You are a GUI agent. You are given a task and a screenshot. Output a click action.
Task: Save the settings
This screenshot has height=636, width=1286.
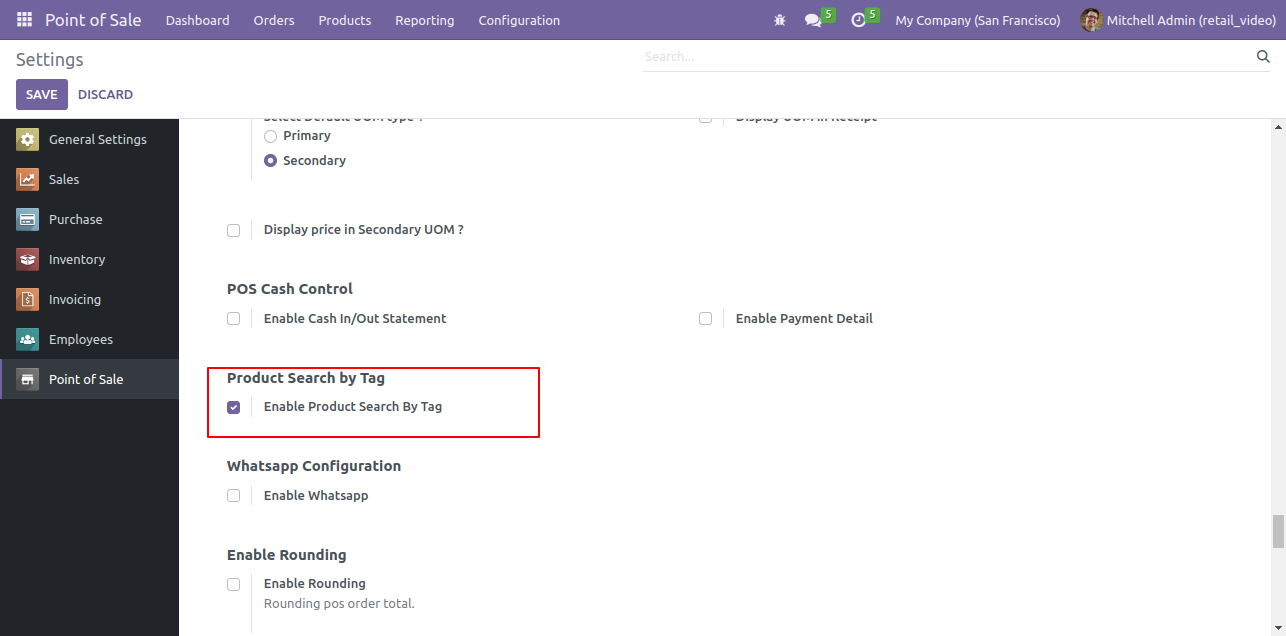click(42, 95)
